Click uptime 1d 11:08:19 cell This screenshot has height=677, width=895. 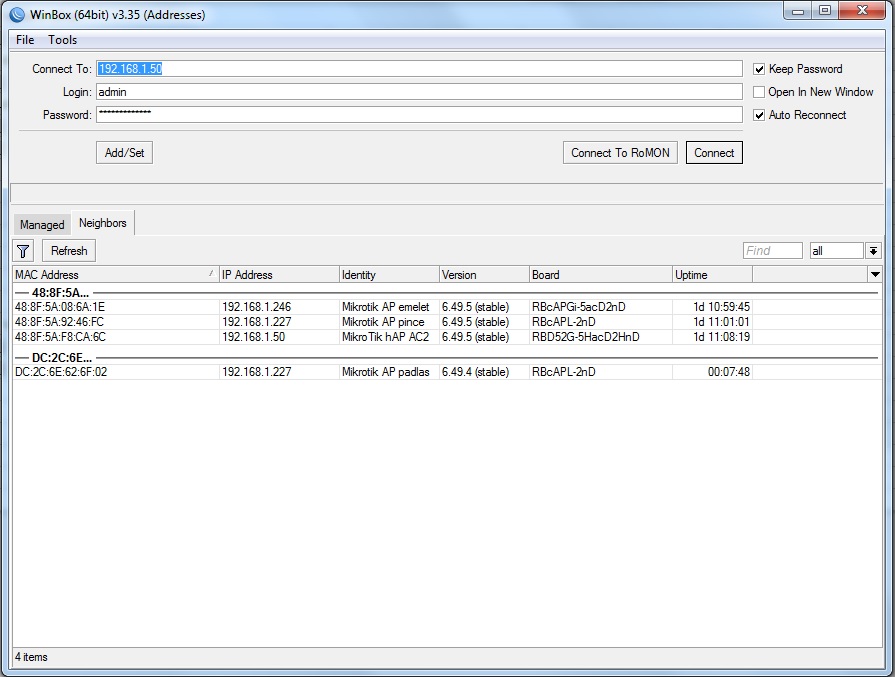click(x=721, y=337)
